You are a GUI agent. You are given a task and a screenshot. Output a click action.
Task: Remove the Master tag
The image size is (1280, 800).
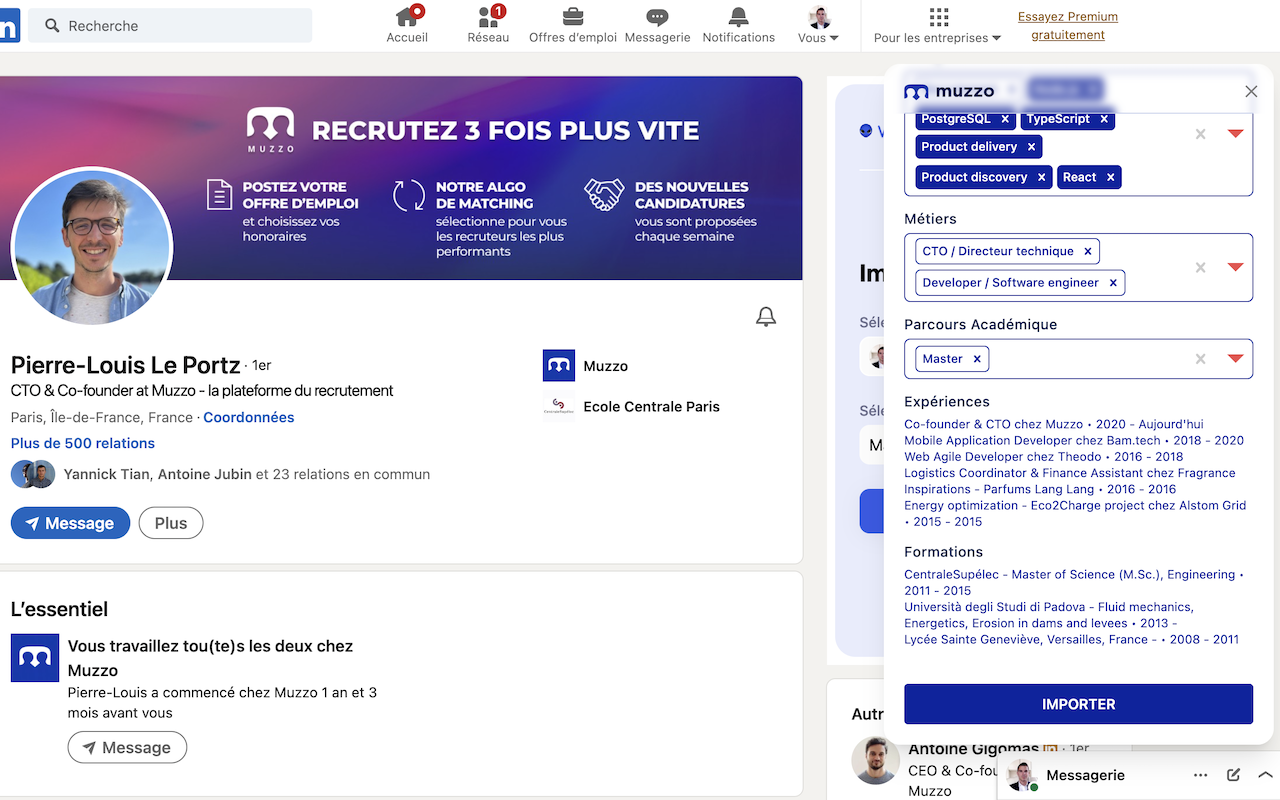977,359
